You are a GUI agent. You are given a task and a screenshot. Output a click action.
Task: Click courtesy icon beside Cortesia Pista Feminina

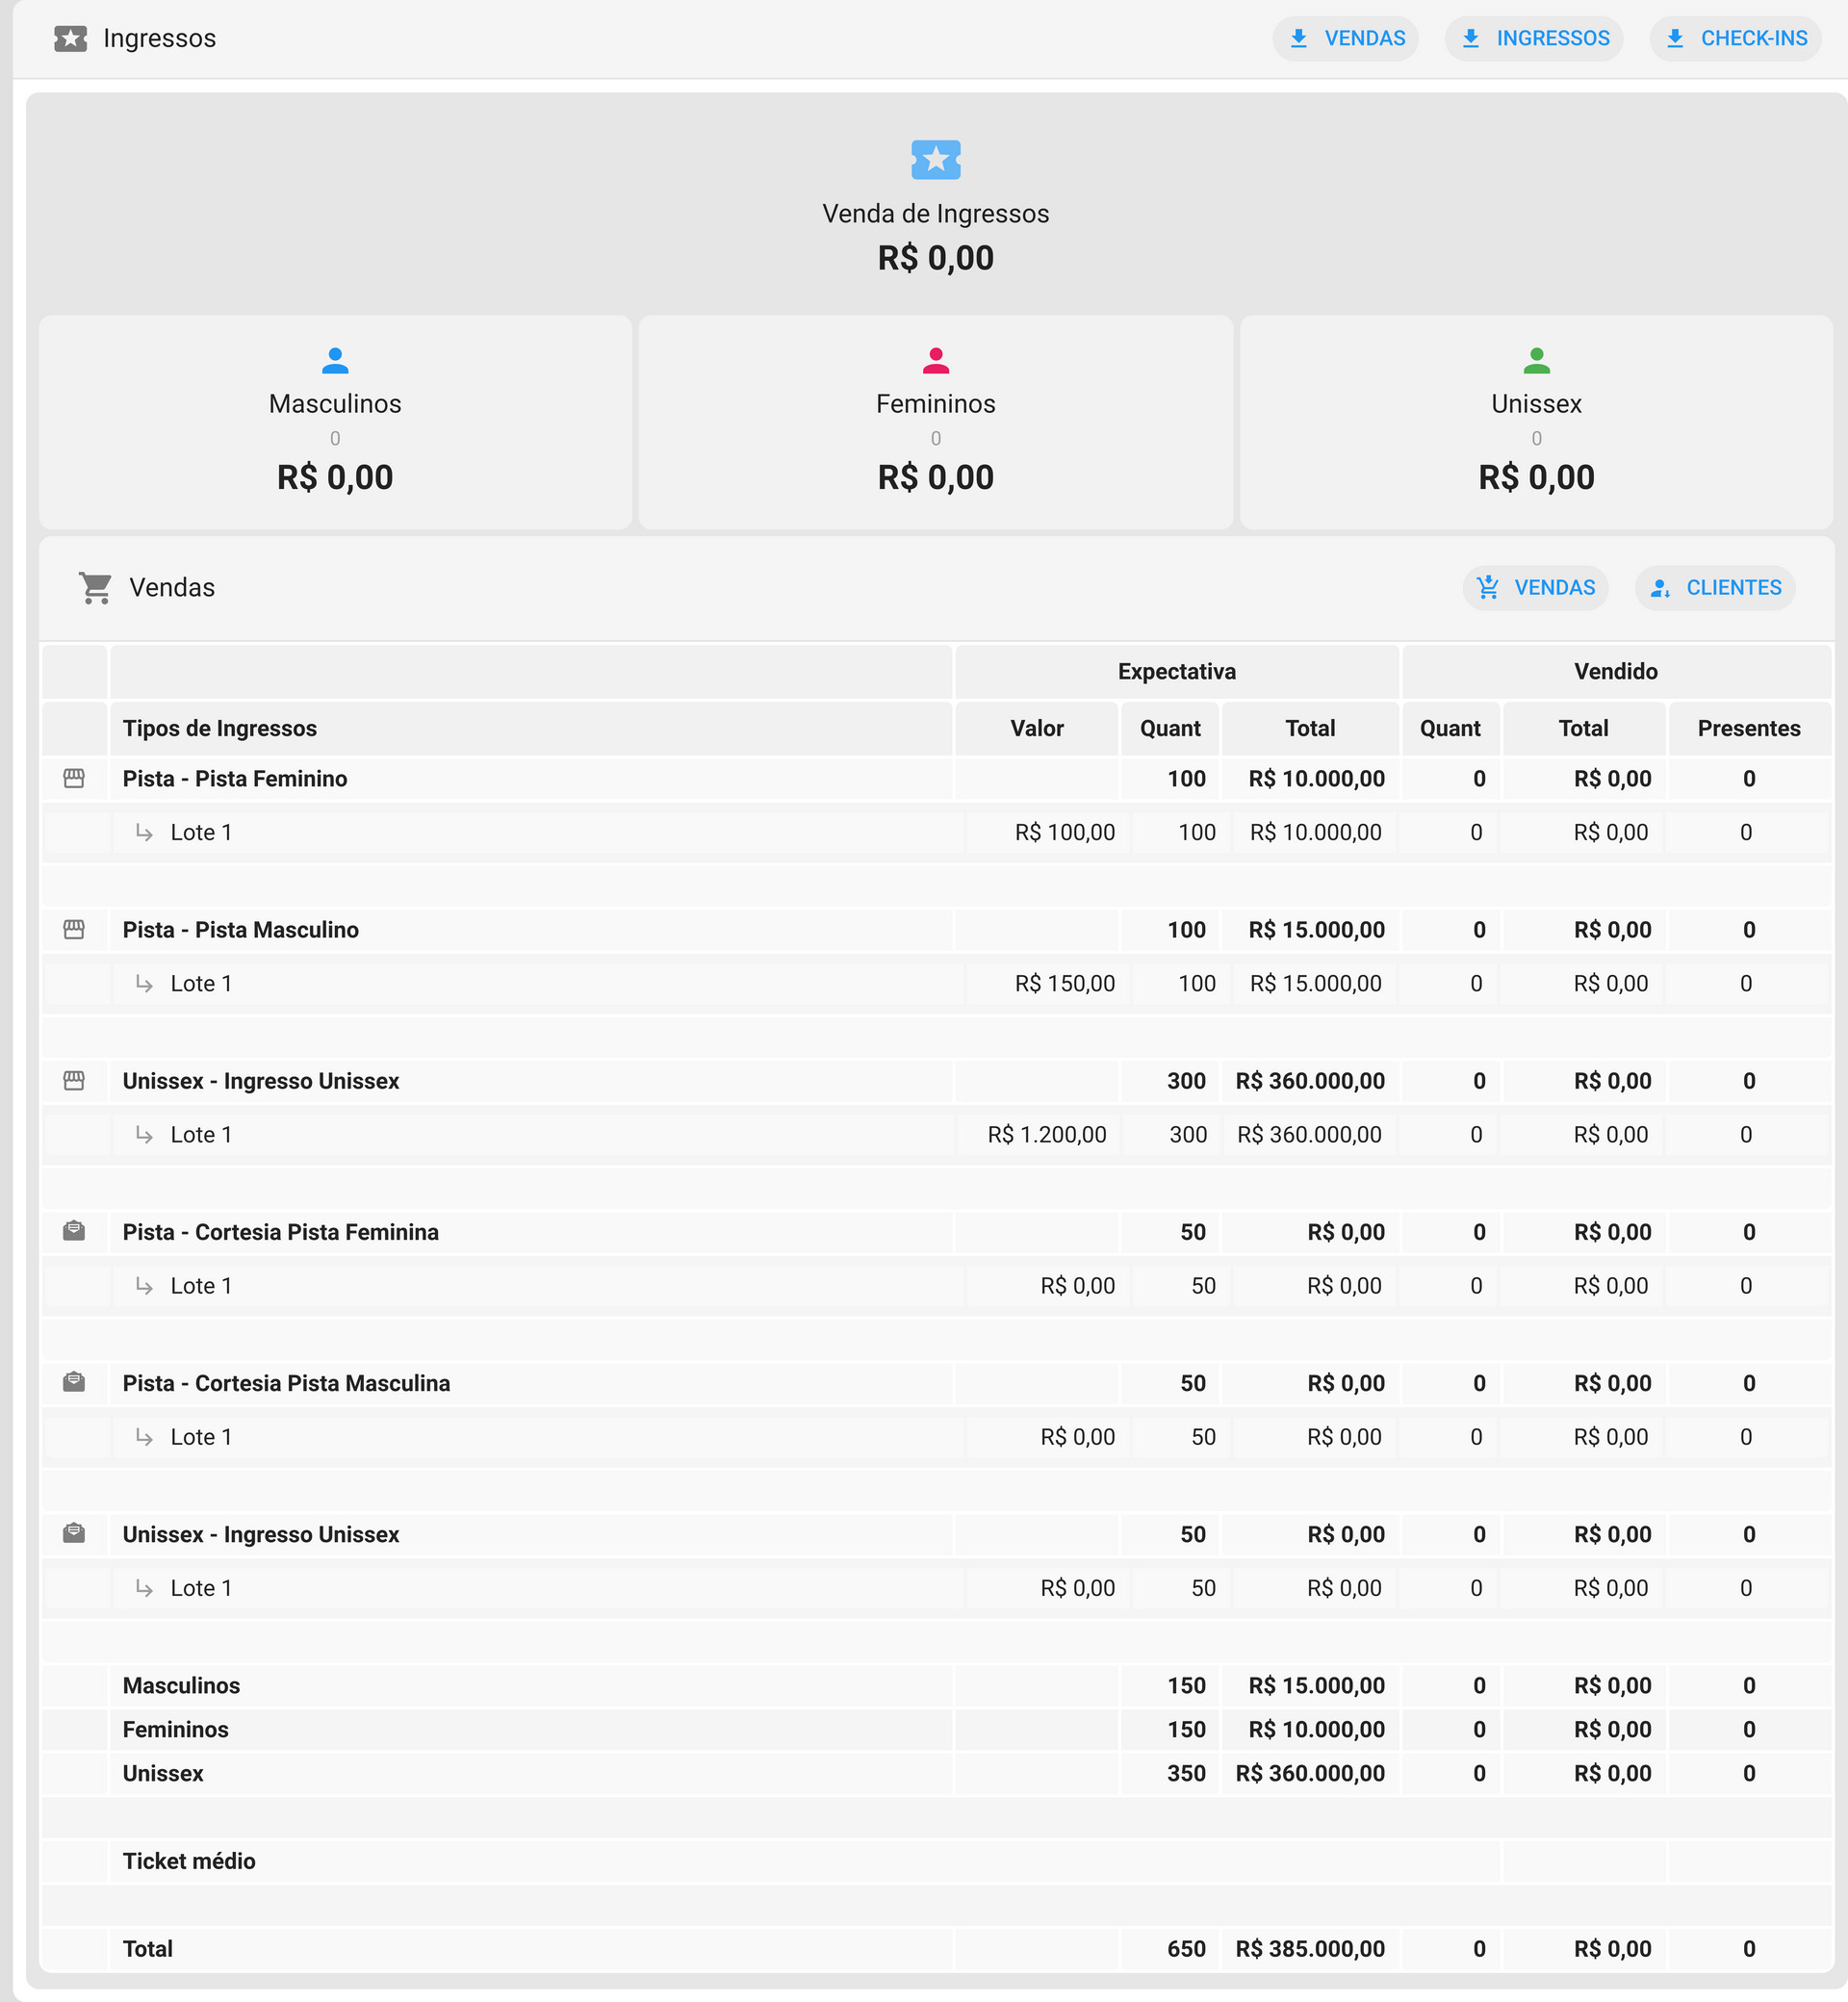pyautogui.click(x=74, y=1231)
